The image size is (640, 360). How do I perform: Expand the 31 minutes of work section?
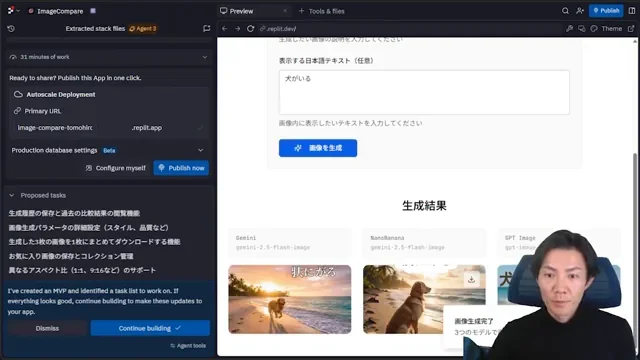point(109,57)
